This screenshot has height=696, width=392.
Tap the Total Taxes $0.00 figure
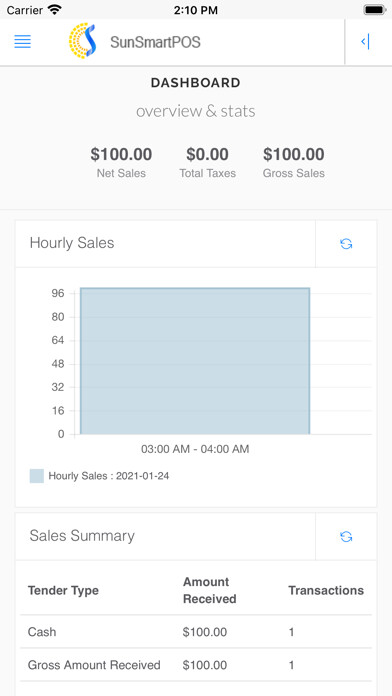[207, 154]
